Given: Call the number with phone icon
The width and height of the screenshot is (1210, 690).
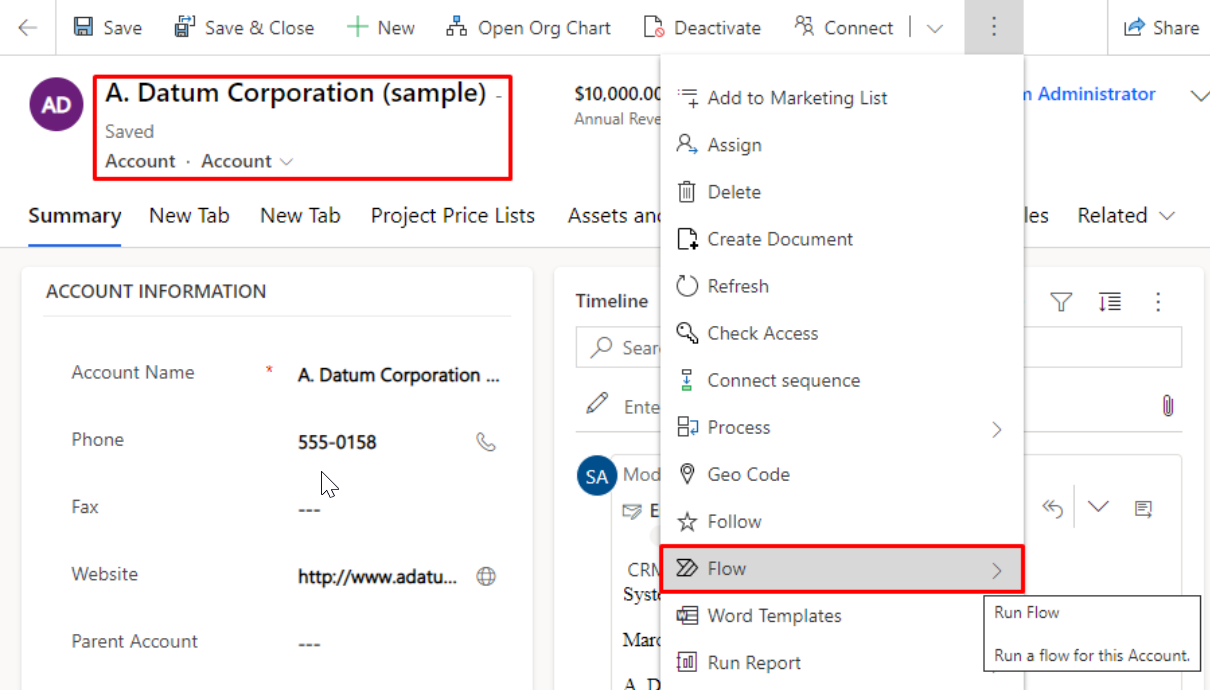Looking at the screenshot, I should [486, 442].
